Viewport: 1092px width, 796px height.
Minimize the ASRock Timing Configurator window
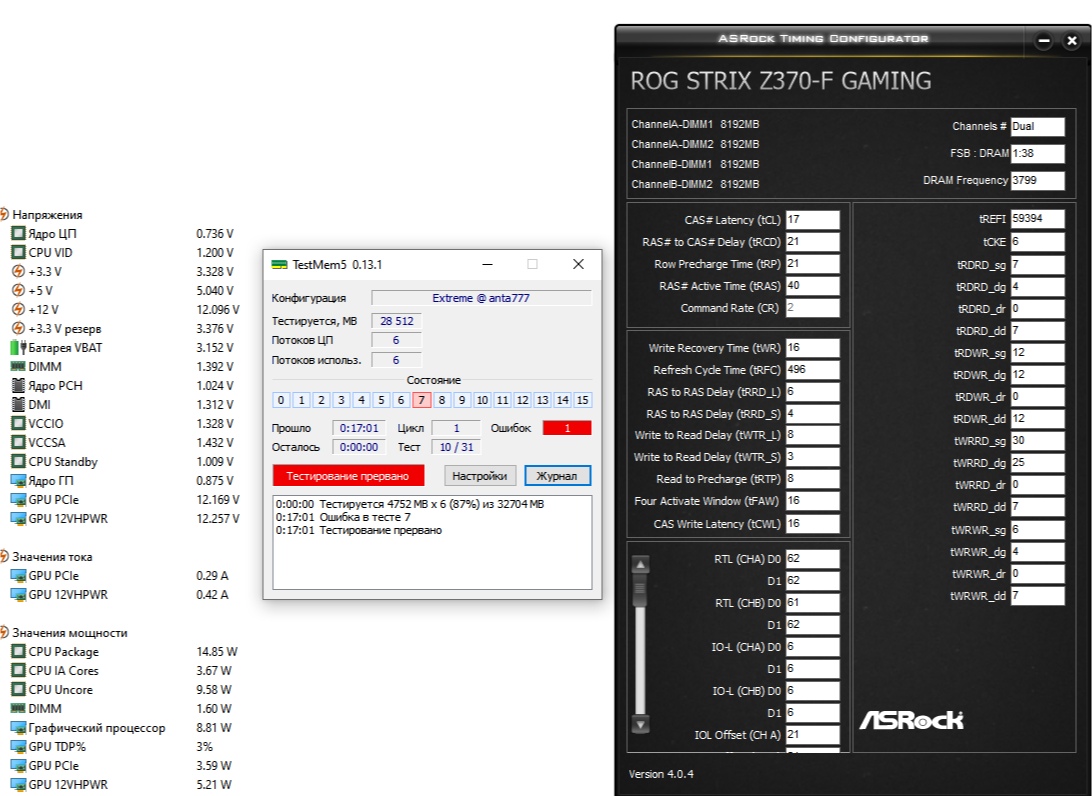1044,41
